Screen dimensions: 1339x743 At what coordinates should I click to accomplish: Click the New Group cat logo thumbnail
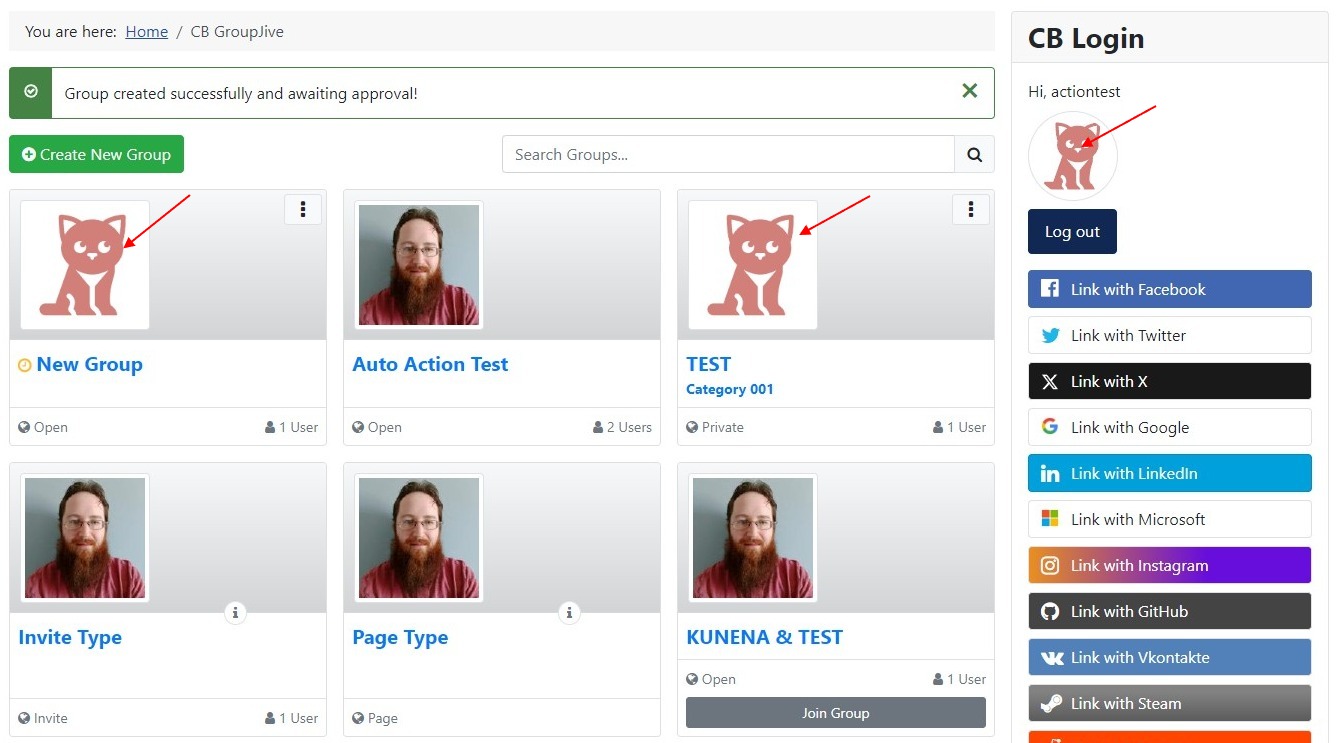tap(85, 265)
